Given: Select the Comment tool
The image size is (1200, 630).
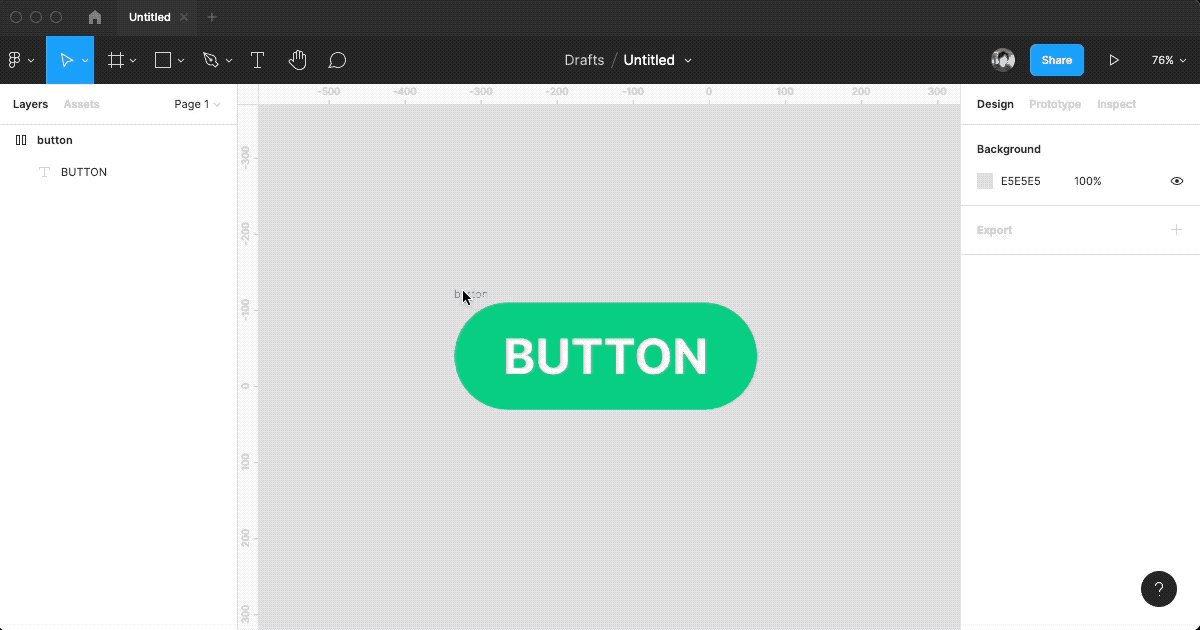Looking at the screenshot, I should point(338,60).
